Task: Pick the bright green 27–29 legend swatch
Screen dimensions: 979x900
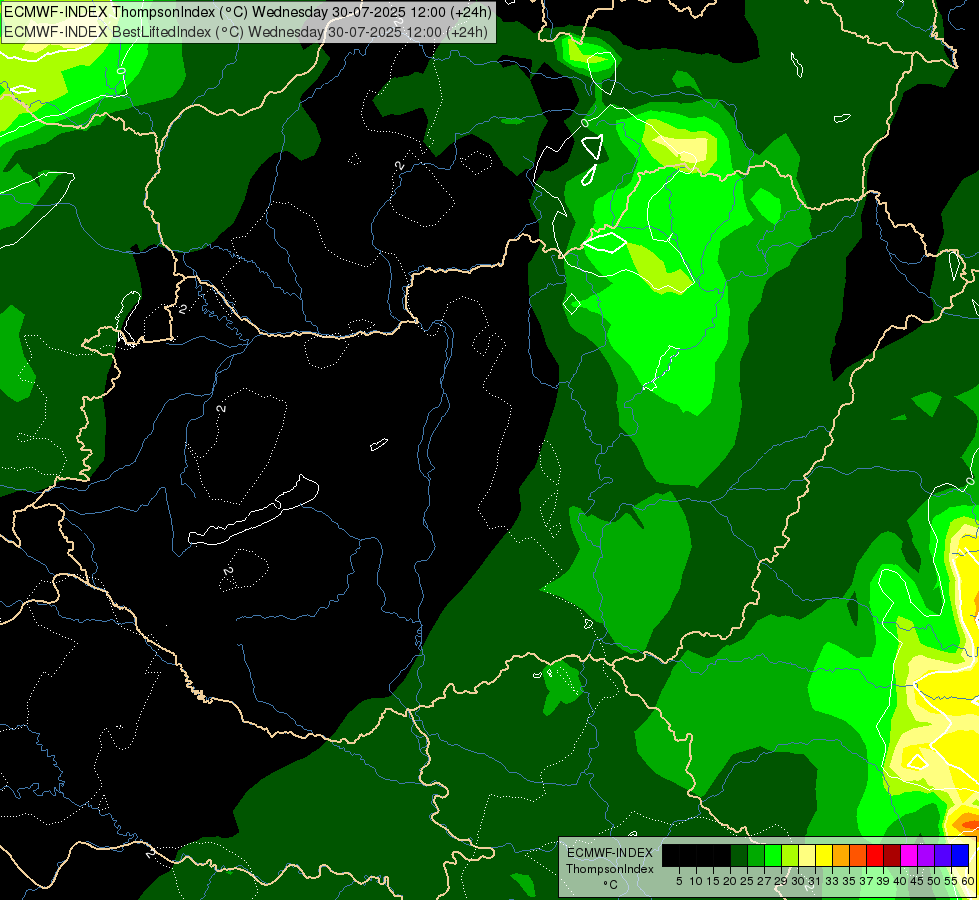Action: click(773, 855)
